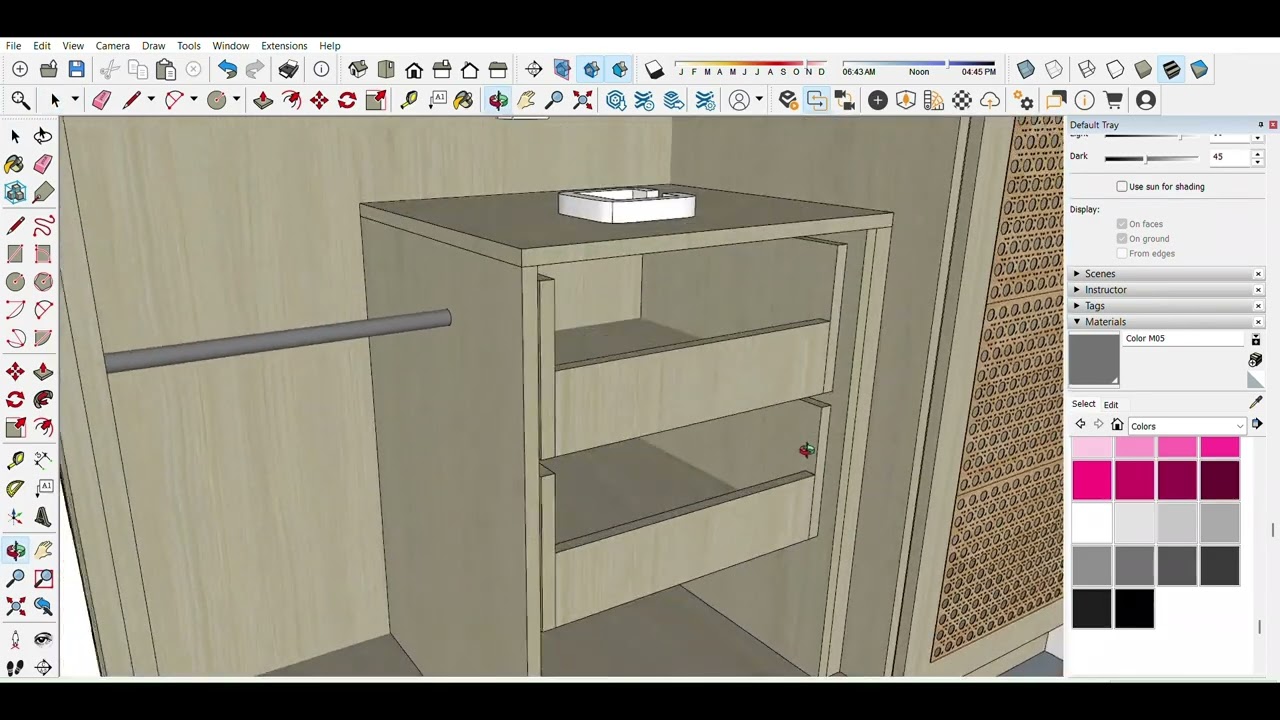This screenshot has height=720, width=1280.
Task: Click the materials Home (In Model) button
Action: coord(1117,425)
